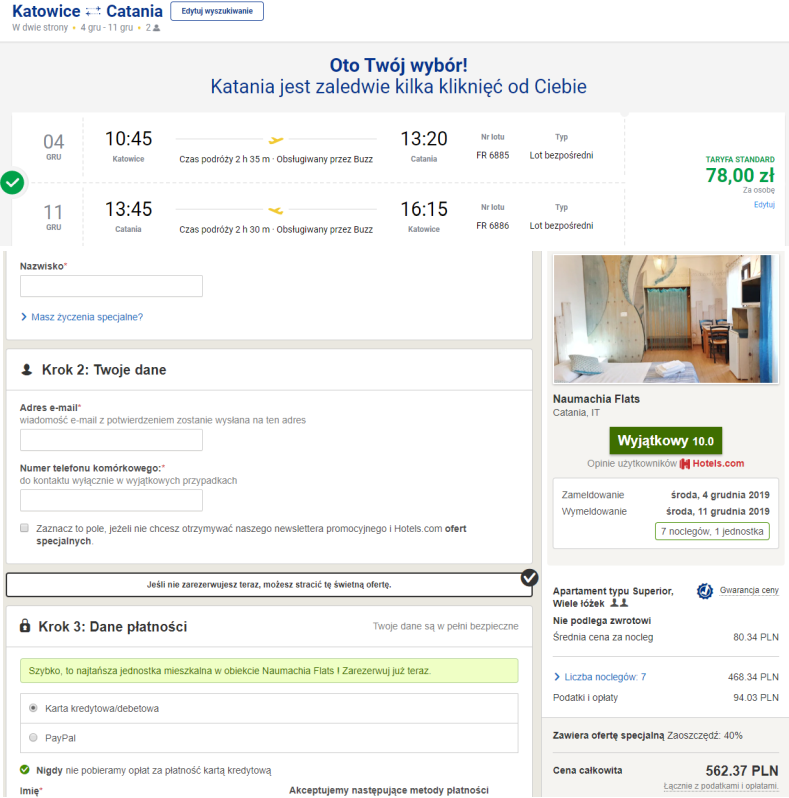Focus the Adres e-mail text field
The image size is (789, 798).
(111, 440)
